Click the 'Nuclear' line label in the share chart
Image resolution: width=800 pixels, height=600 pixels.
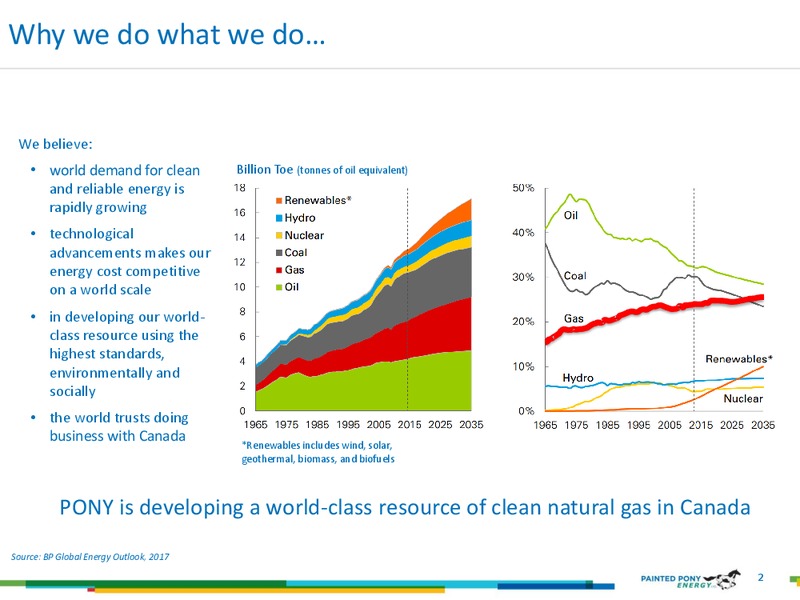pyautogui.click(x=743, y=398)
